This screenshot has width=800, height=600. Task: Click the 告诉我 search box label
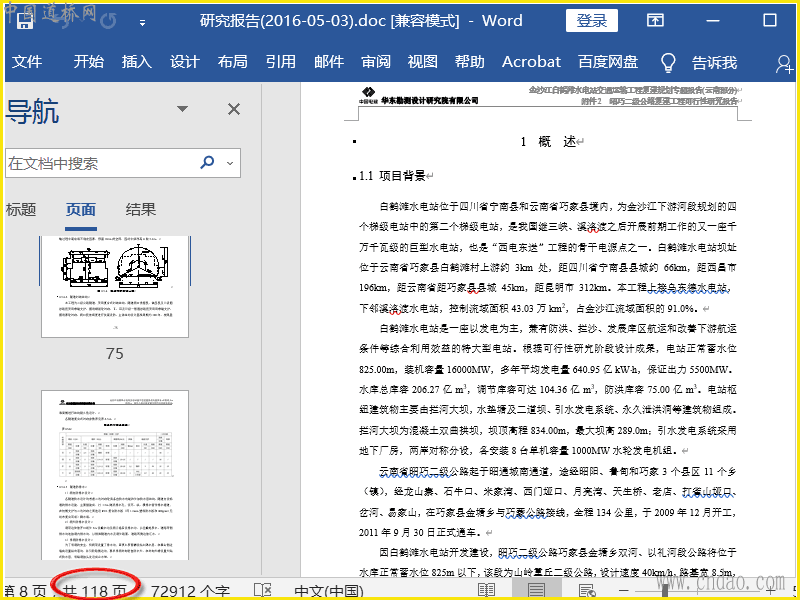[x=714, y=62]
